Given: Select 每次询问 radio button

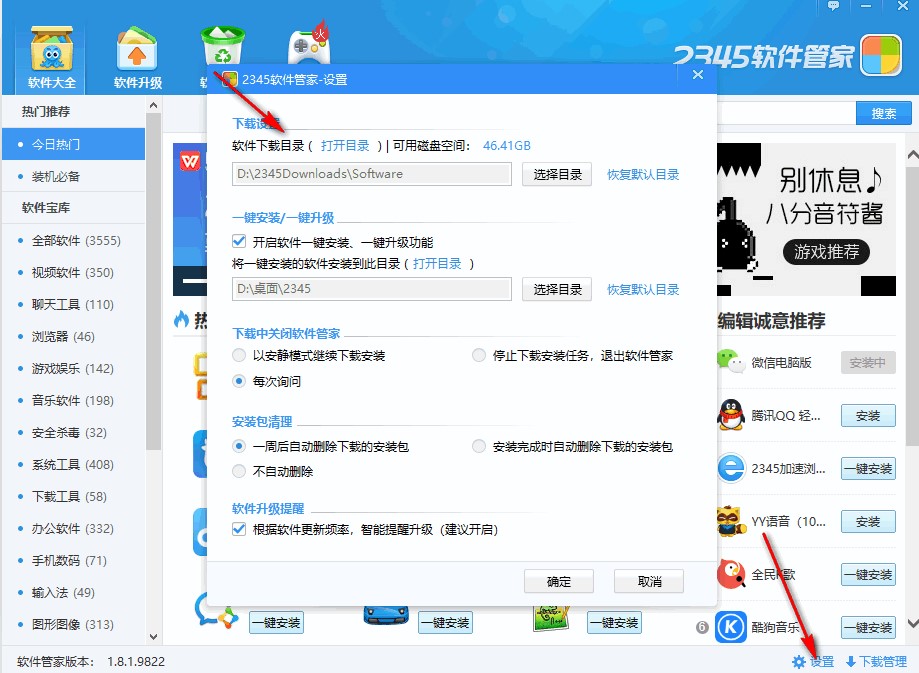Looking at the screenshot, I should click(239, 381).
